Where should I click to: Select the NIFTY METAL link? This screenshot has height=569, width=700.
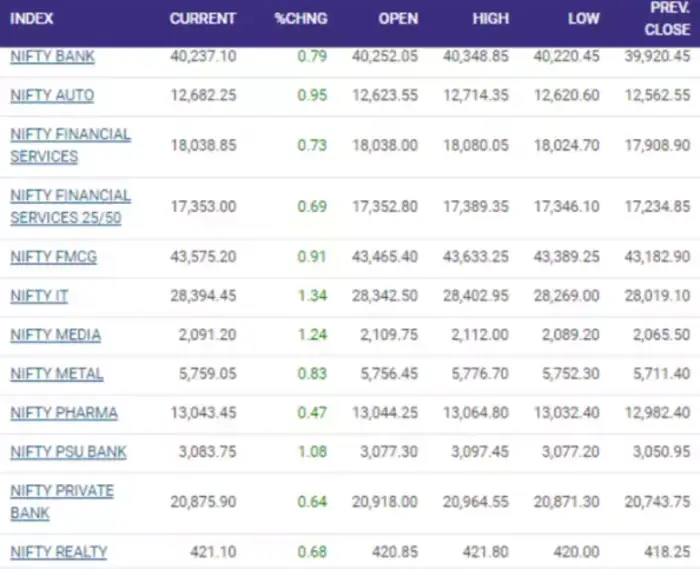tap(56, 374)
